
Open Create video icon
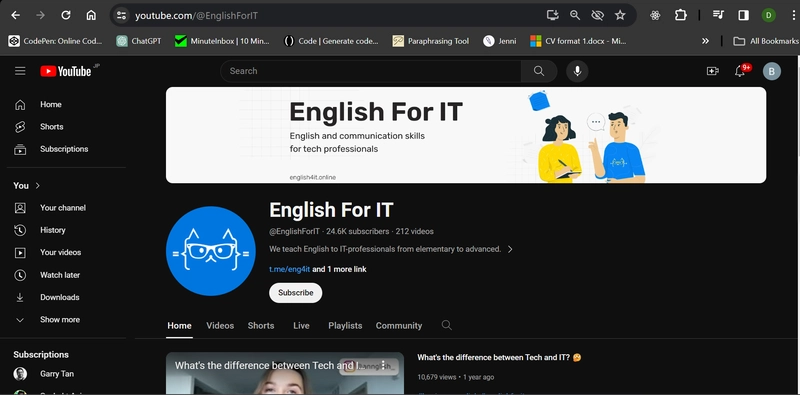click(x=713, y=71)
